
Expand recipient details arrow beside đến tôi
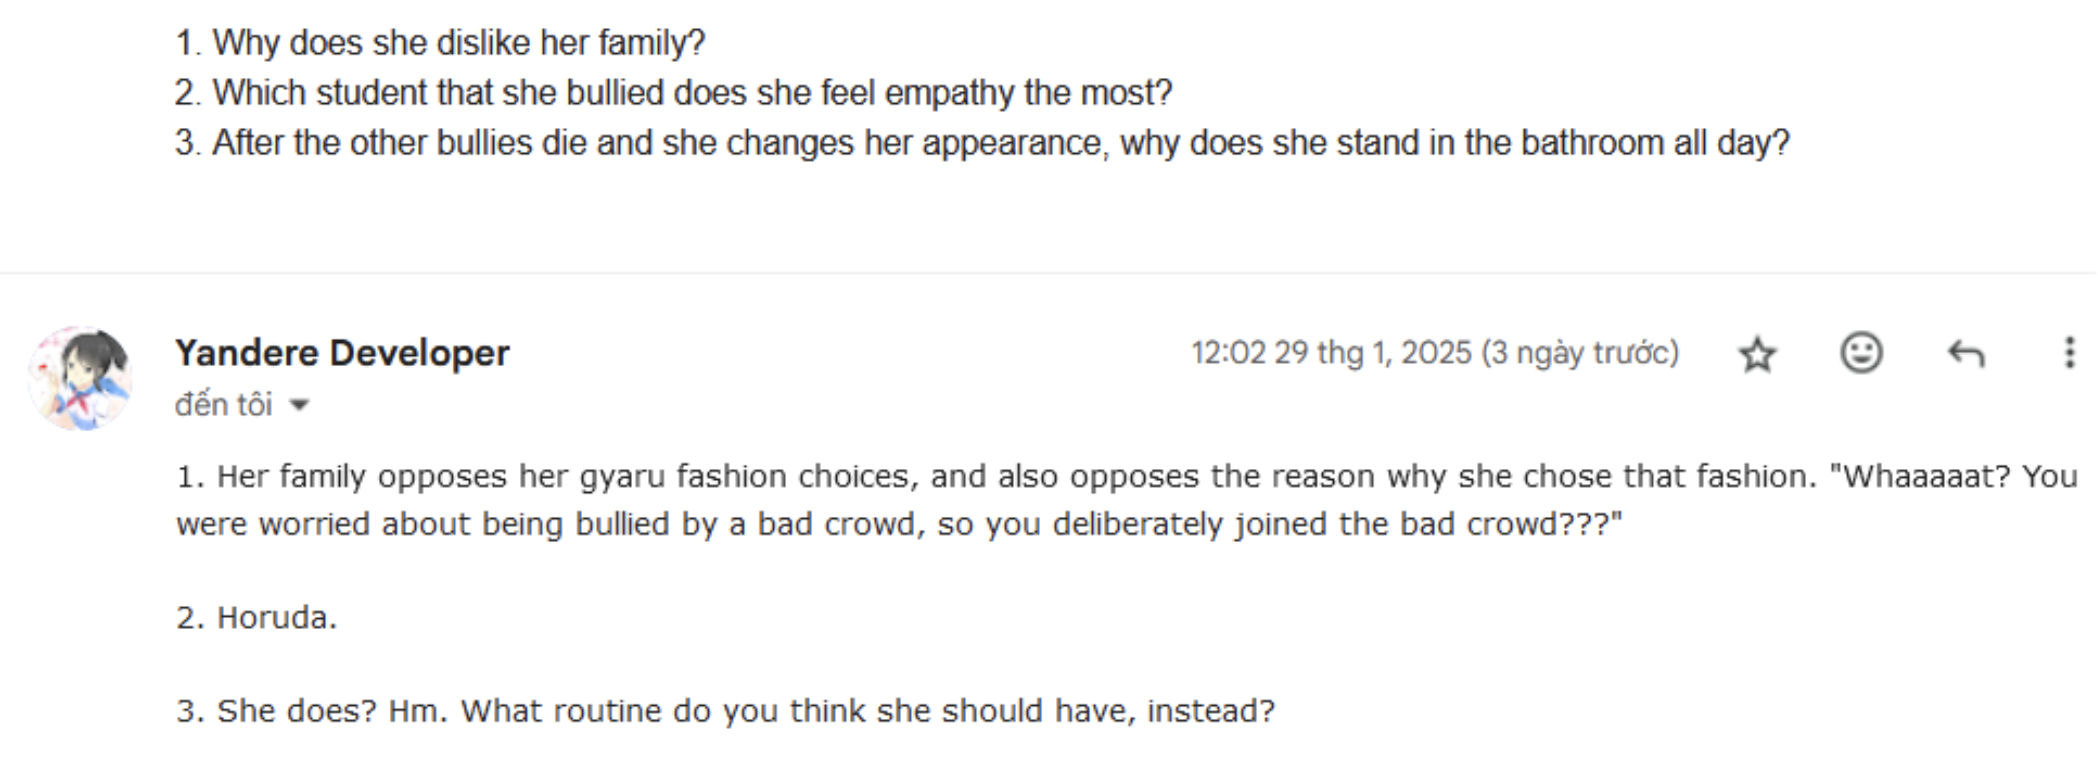299,405
